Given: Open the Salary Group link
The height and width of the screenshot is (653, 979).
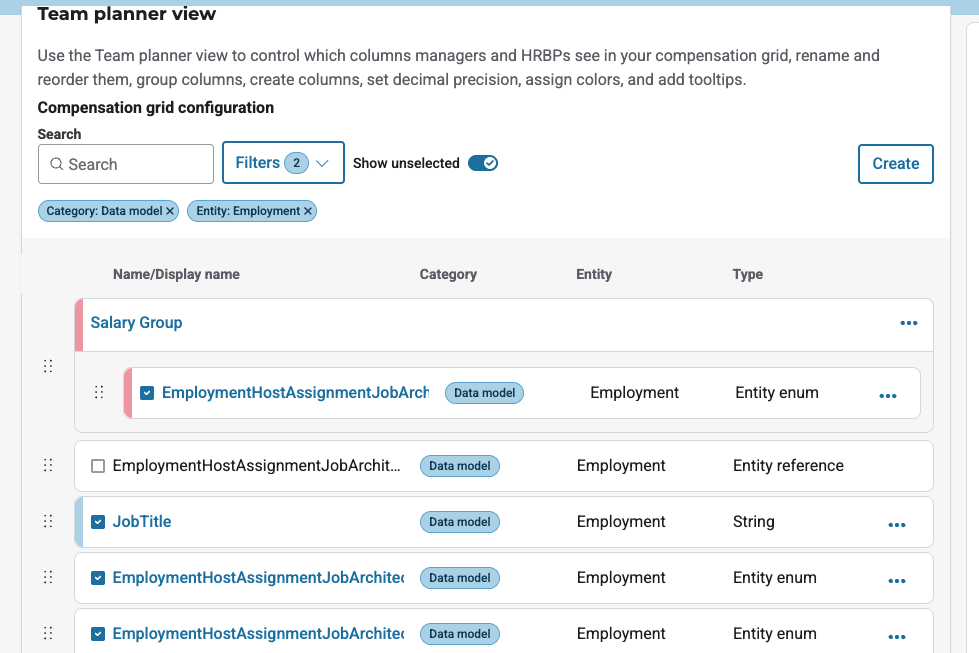Looking at the screenshot, I should pos(136,323).
